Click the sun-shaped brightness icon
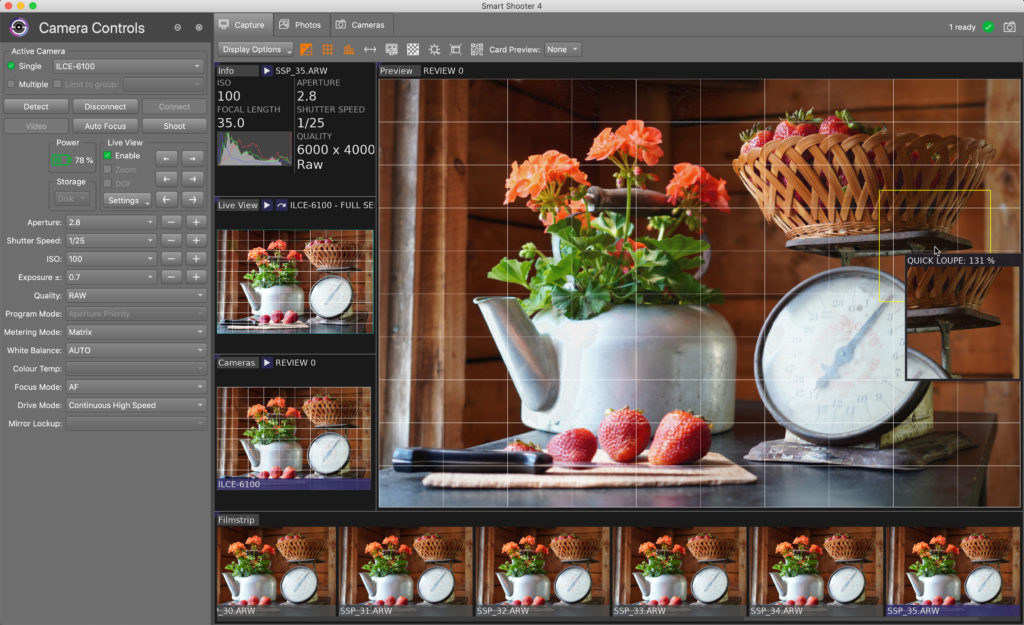This screenshot has height=625, width=1024. pyautogui.click(x=434, y=49)
